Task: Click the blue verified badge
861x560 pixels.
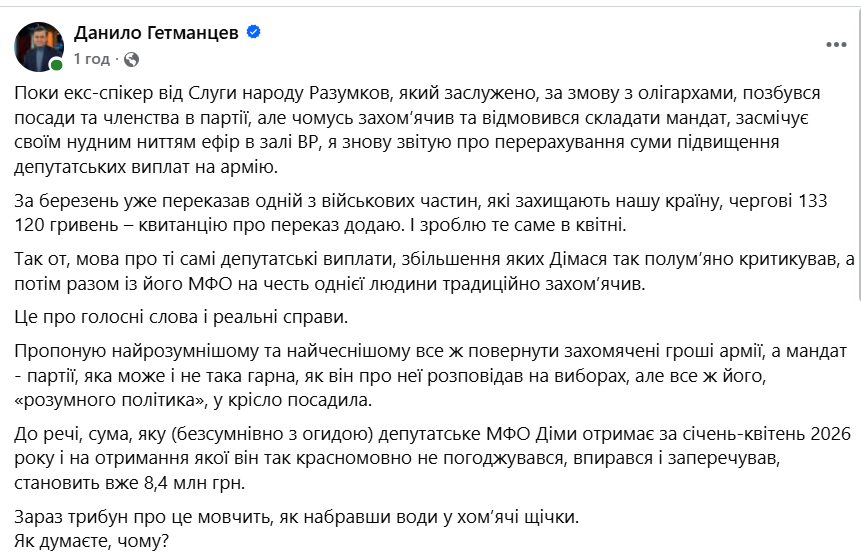Action: (x=254, y=32)
